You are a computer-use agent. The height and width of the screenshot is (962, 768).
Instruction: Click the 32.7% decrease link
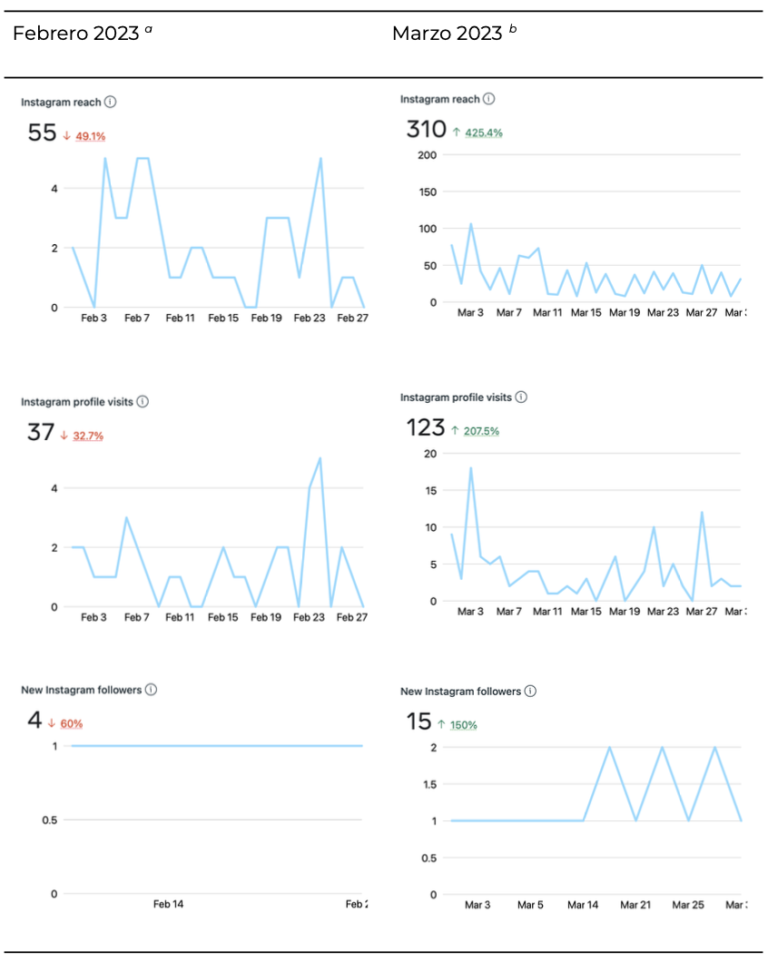coord(88,436)
